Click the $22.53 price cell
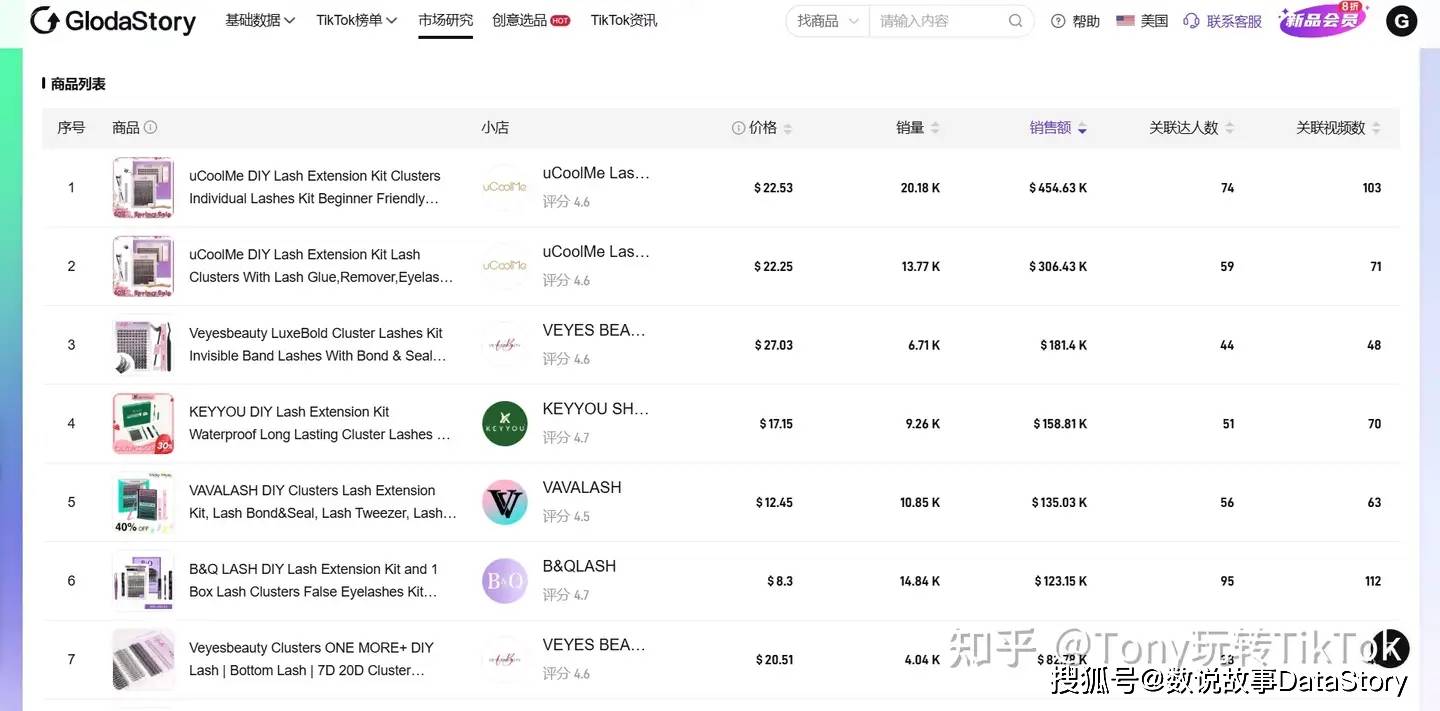This screenshot has width=1440, height=711. click(x=773, y=188)
